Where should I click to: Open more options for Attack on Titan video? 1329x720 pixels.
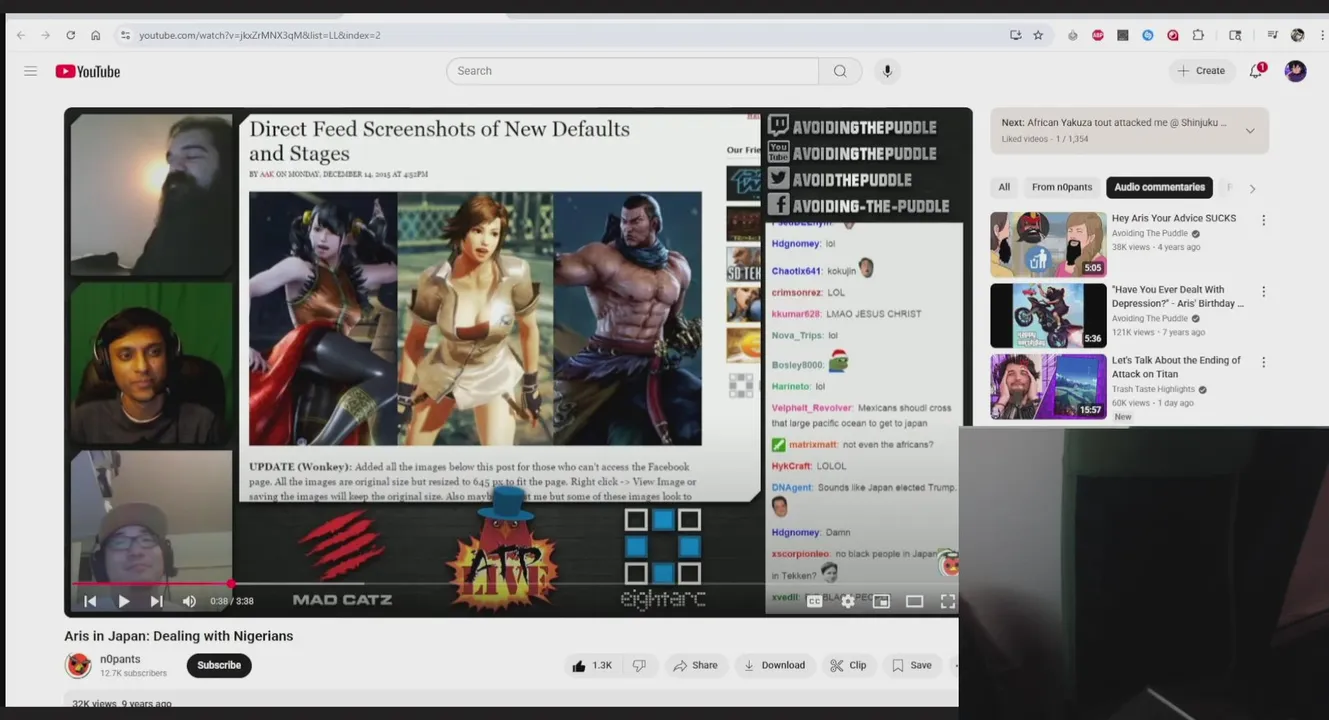click(x=1263, y=362)
